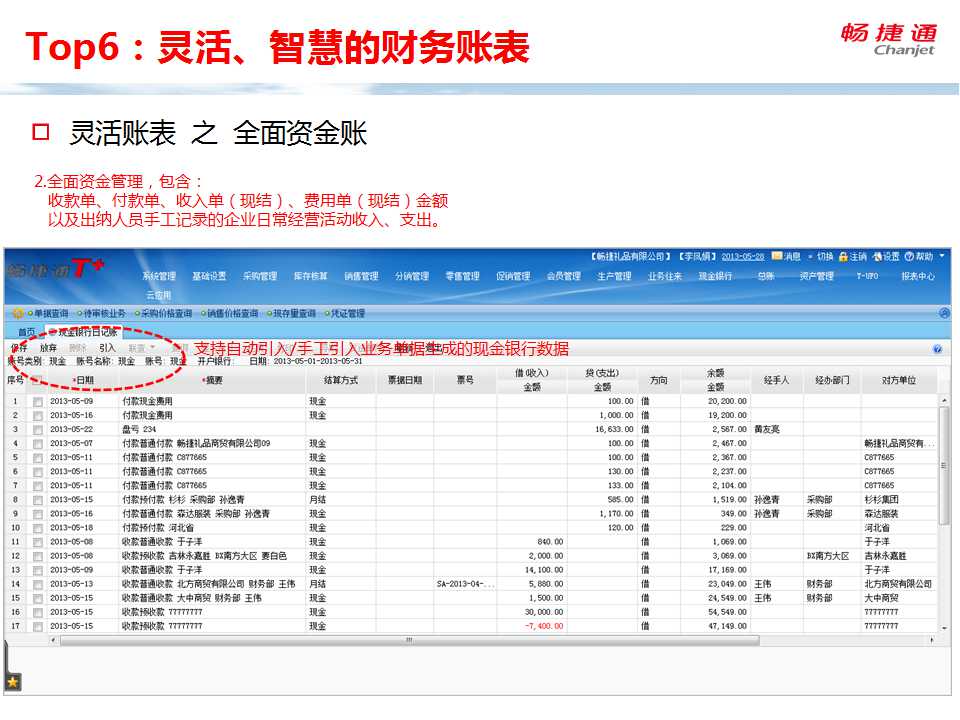
Task: Tick the checkbox for row 1
Action: tap(38, 401)
